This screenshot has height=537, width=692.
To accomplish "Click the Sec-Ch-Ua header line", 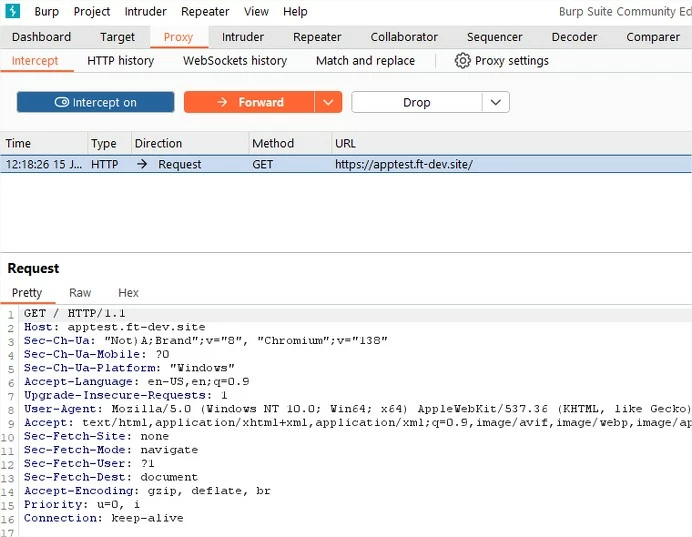I will pyautogui.click(x=205, y=341).
